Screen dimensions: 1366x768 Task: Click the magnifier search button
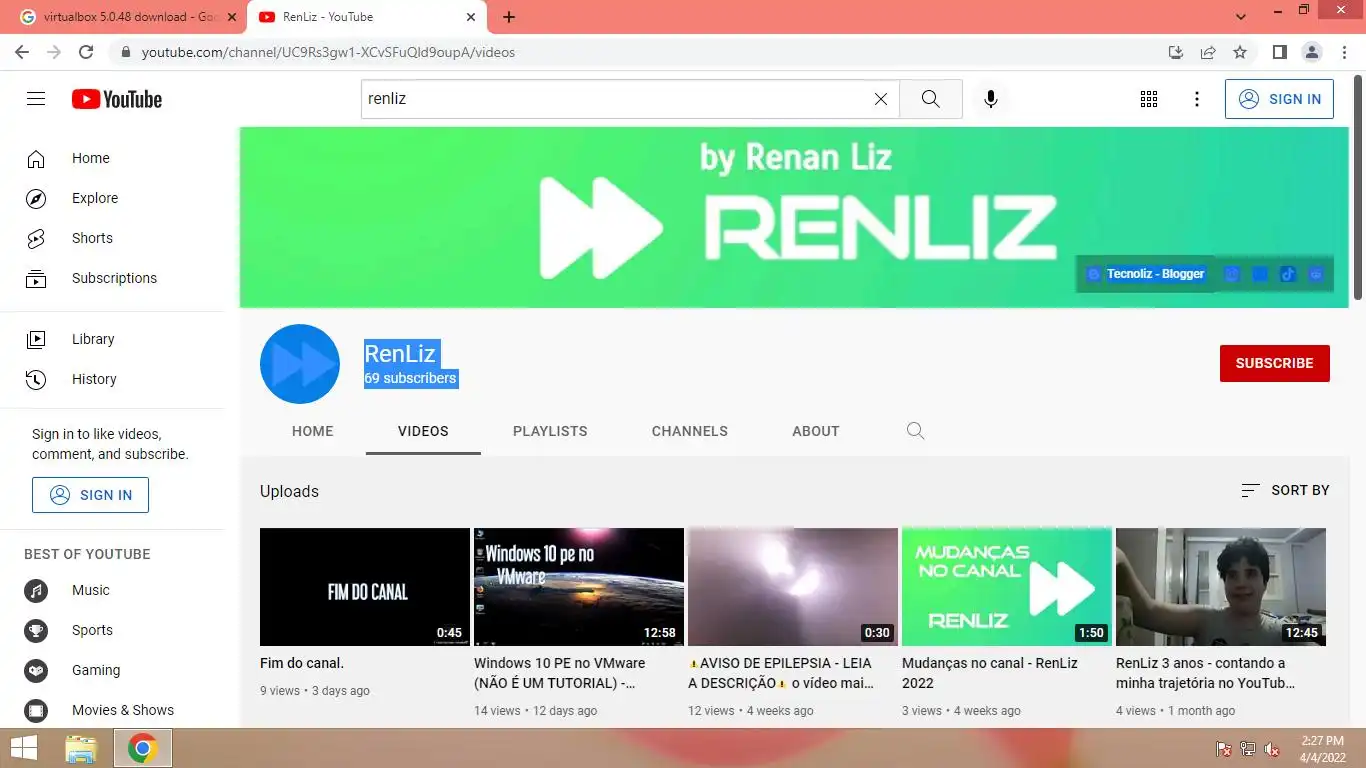[x=930, y=99]
